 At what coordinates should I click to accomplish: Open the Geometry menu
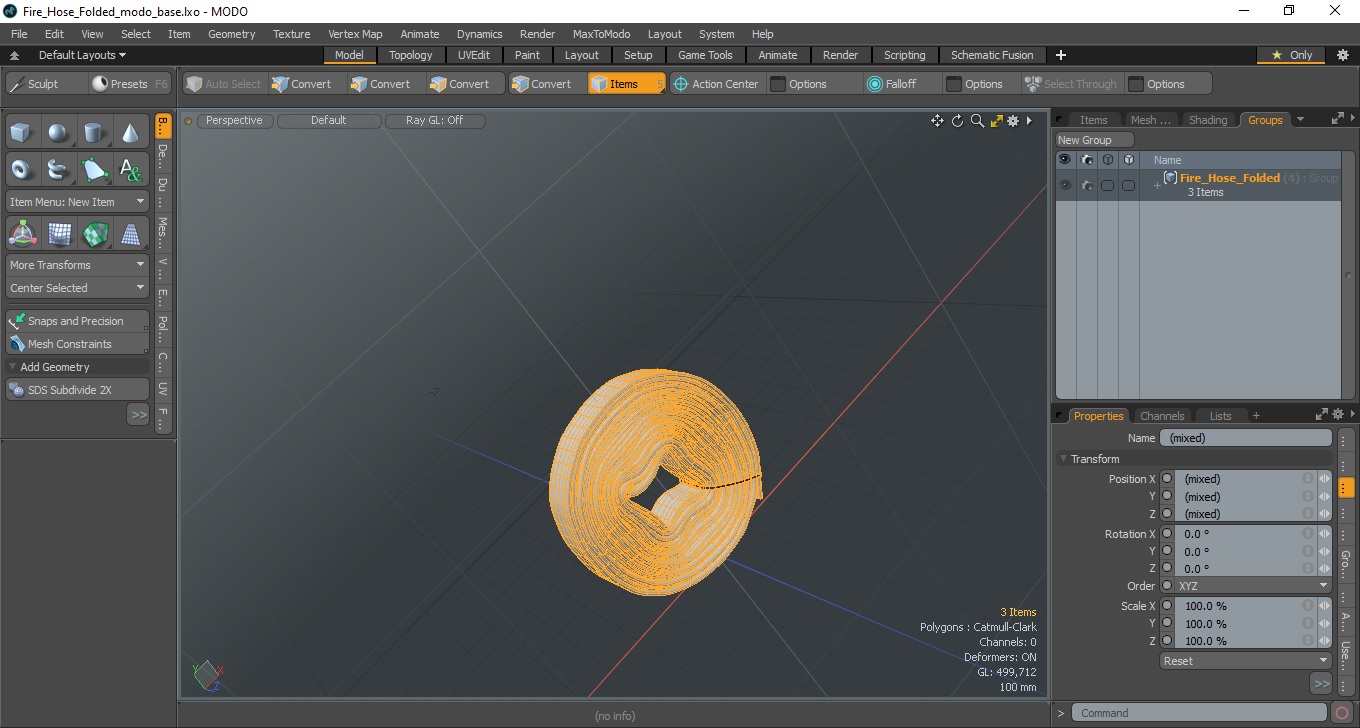[x=231, y=34]
